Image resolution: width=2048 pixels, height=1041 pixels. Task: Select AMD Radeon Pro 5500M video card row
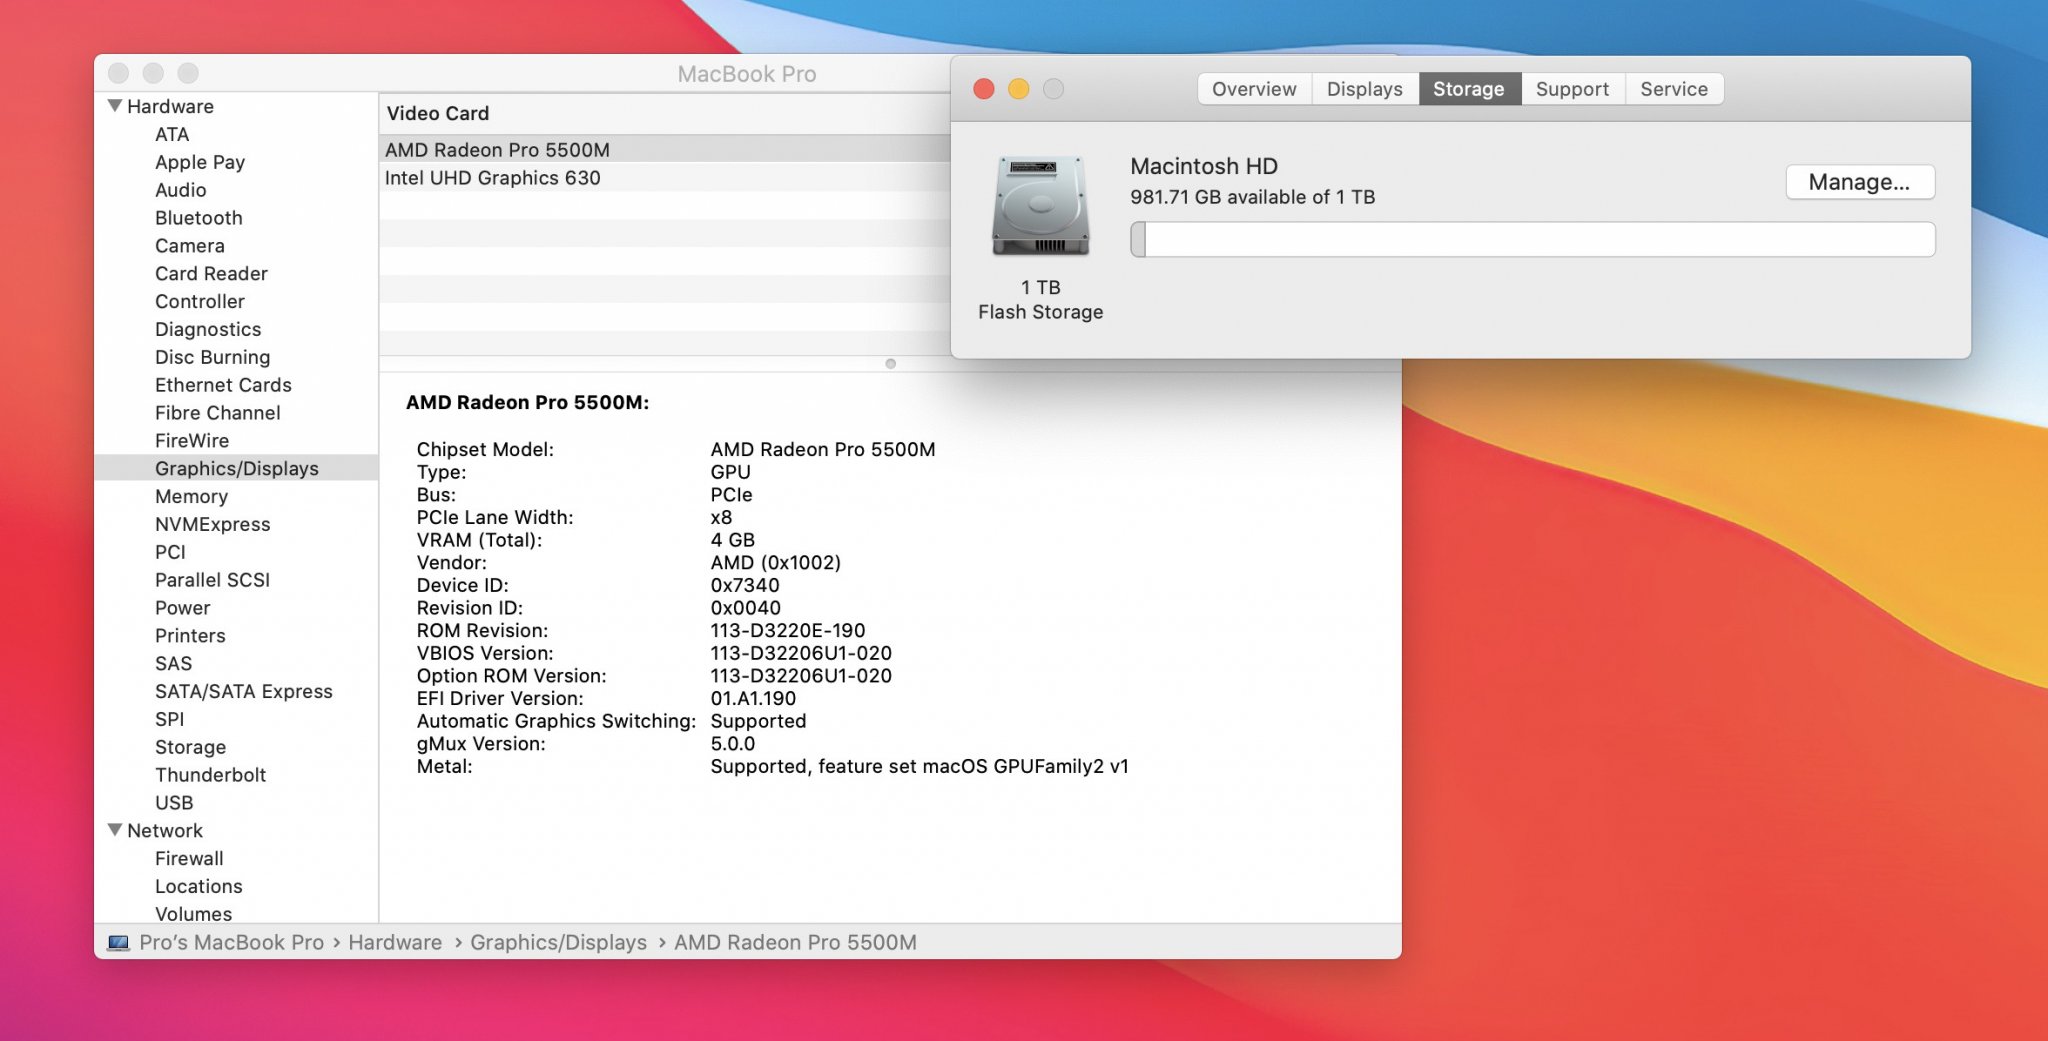665,149
